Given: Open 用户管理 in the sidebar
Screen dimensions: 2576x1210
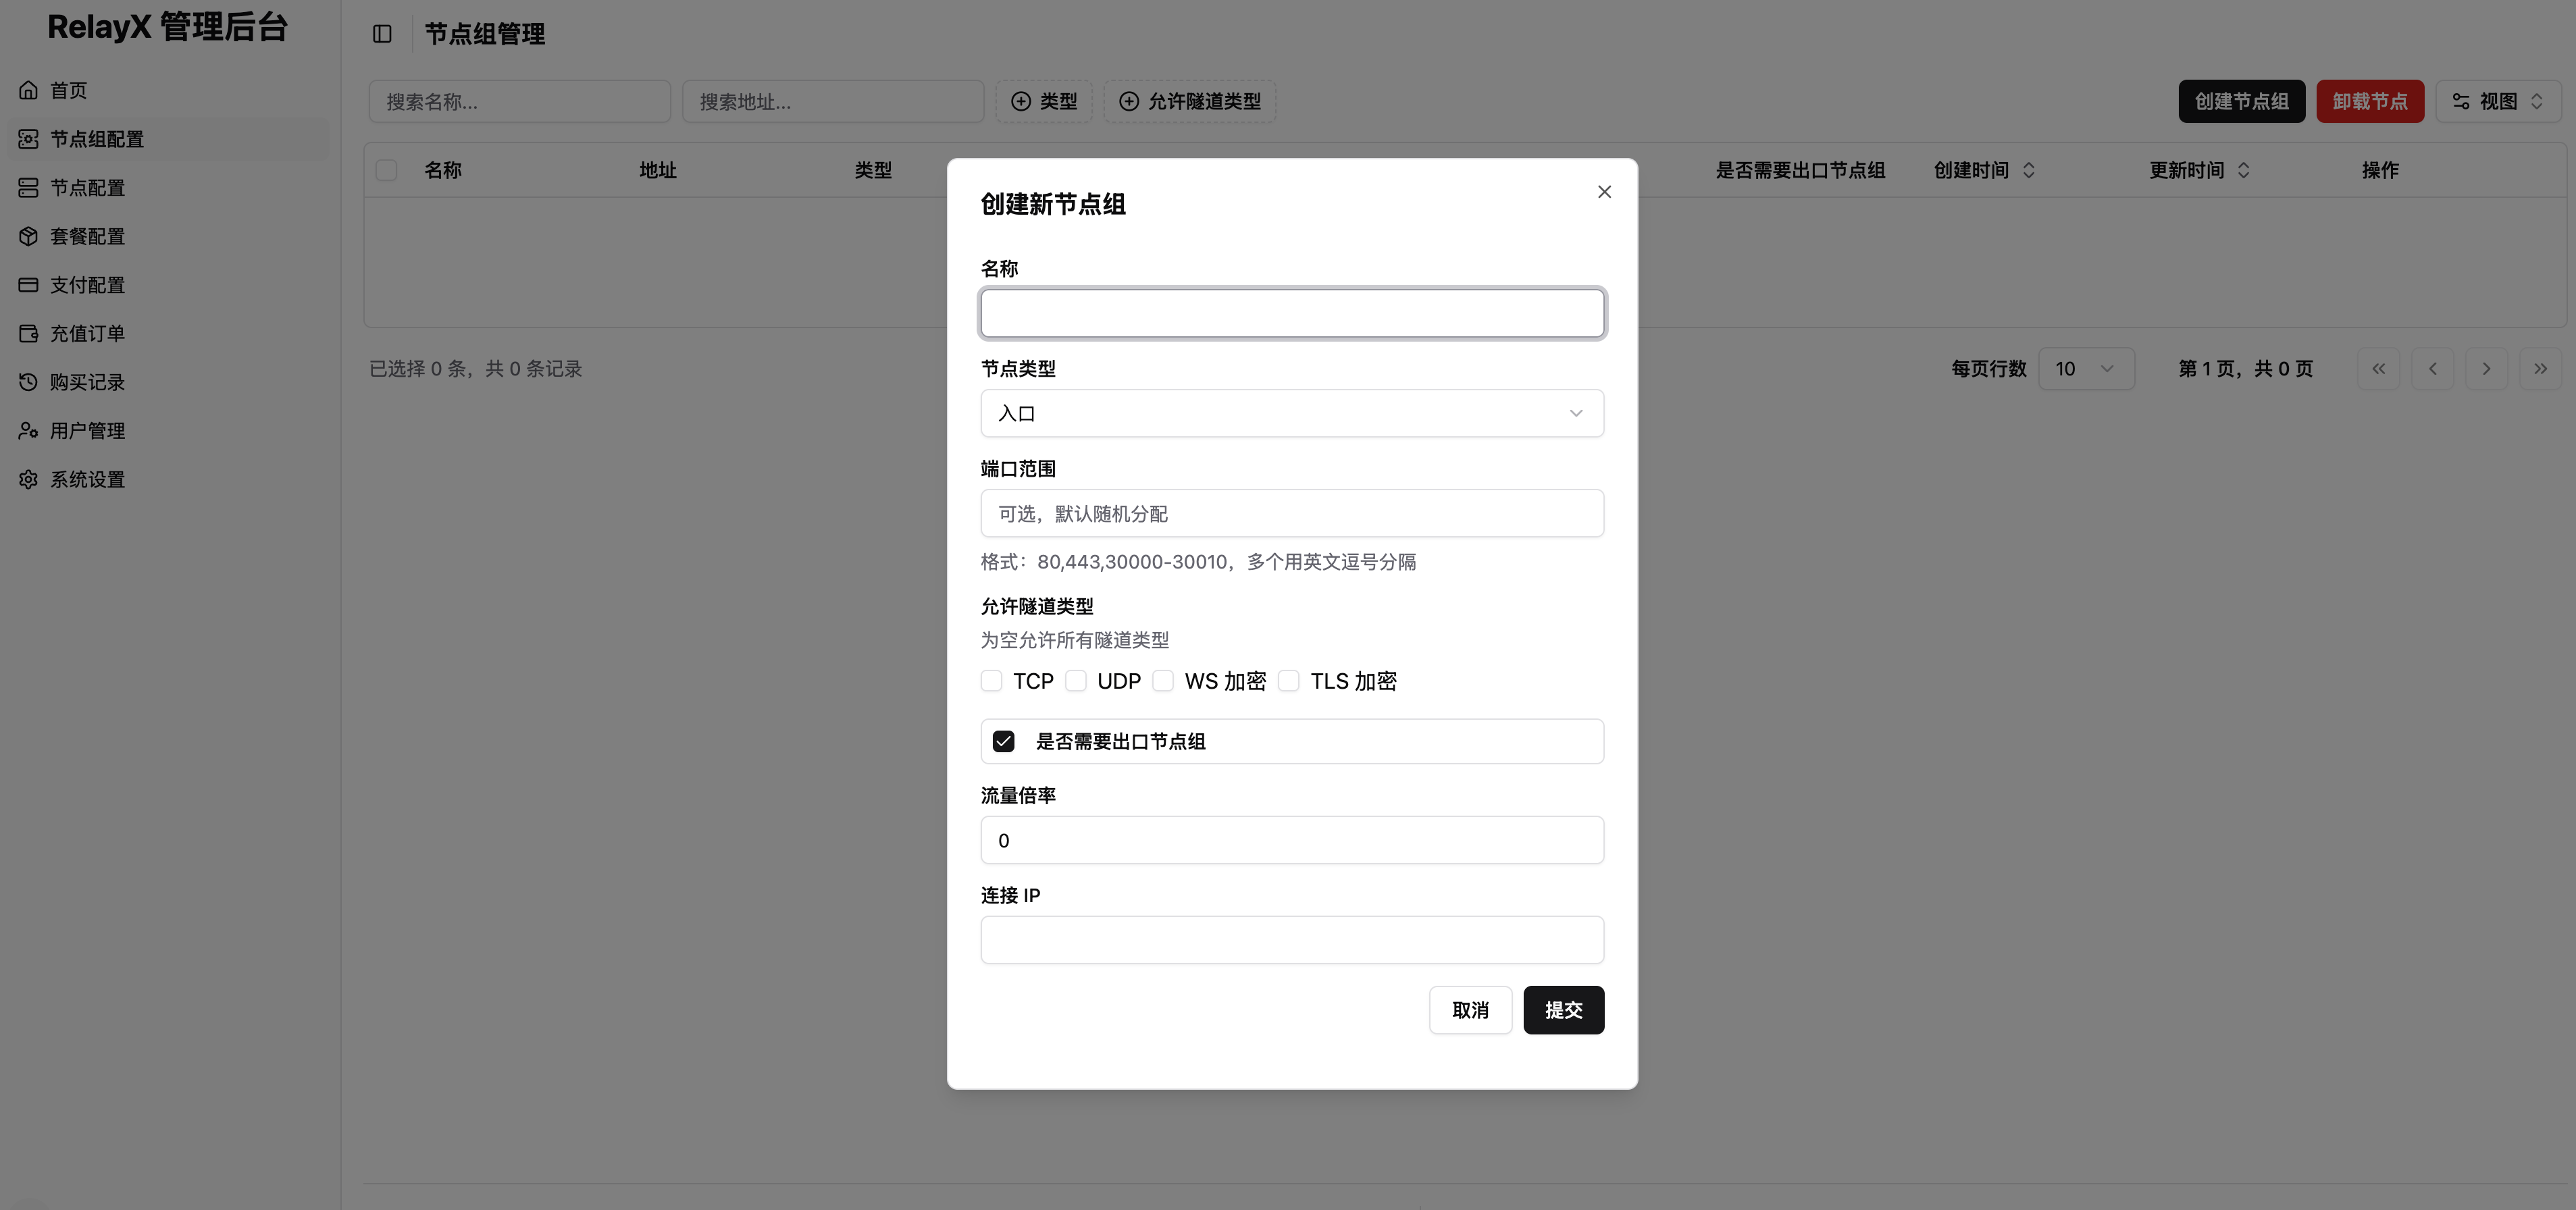Looking at the screenshot, I should [x=88, y=431].
